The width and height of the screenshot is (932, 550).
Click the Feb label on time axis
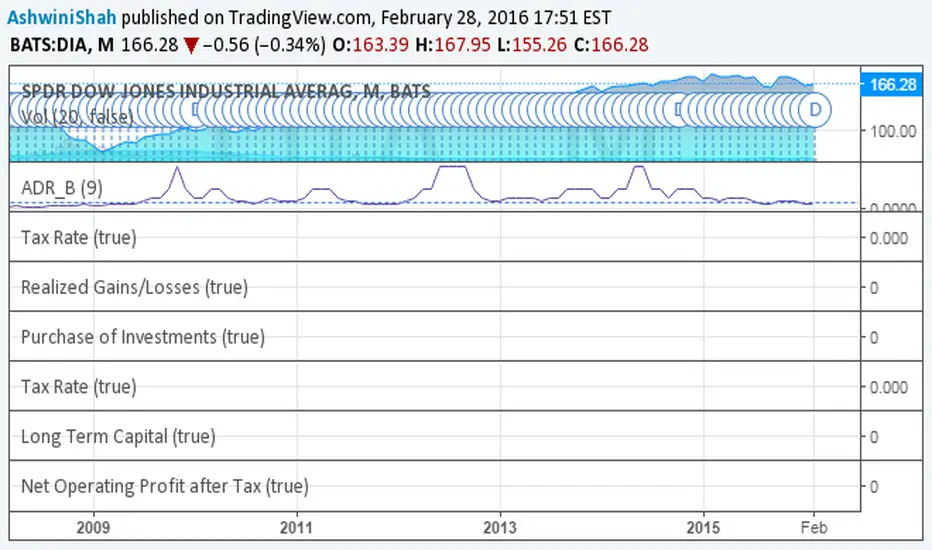[814, 527]
